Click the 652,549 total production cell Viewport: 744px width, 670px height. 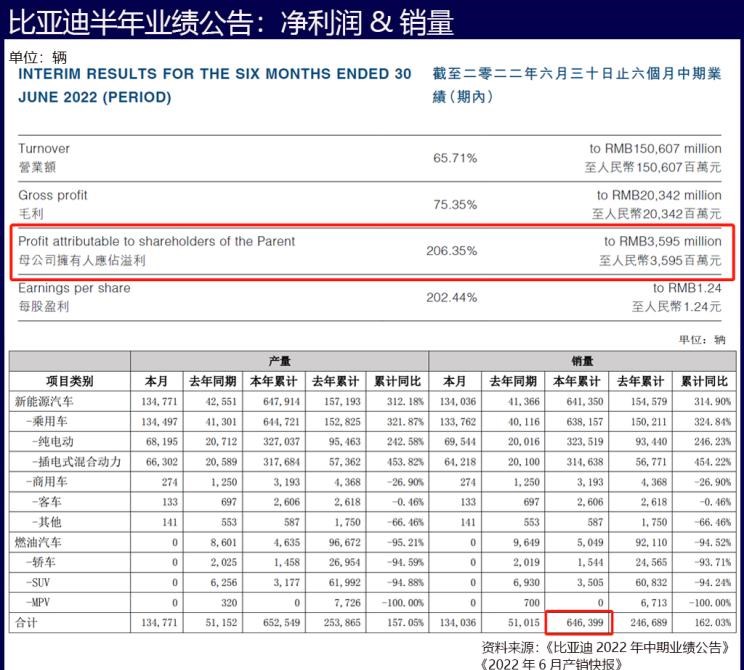(281, 623)
